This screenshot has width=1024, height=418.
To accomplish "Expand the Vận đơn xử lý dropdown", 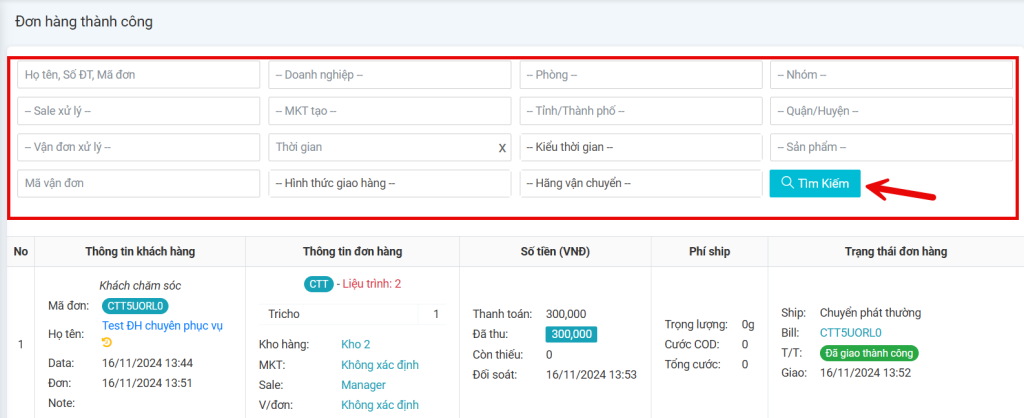I will pos(138,147).
